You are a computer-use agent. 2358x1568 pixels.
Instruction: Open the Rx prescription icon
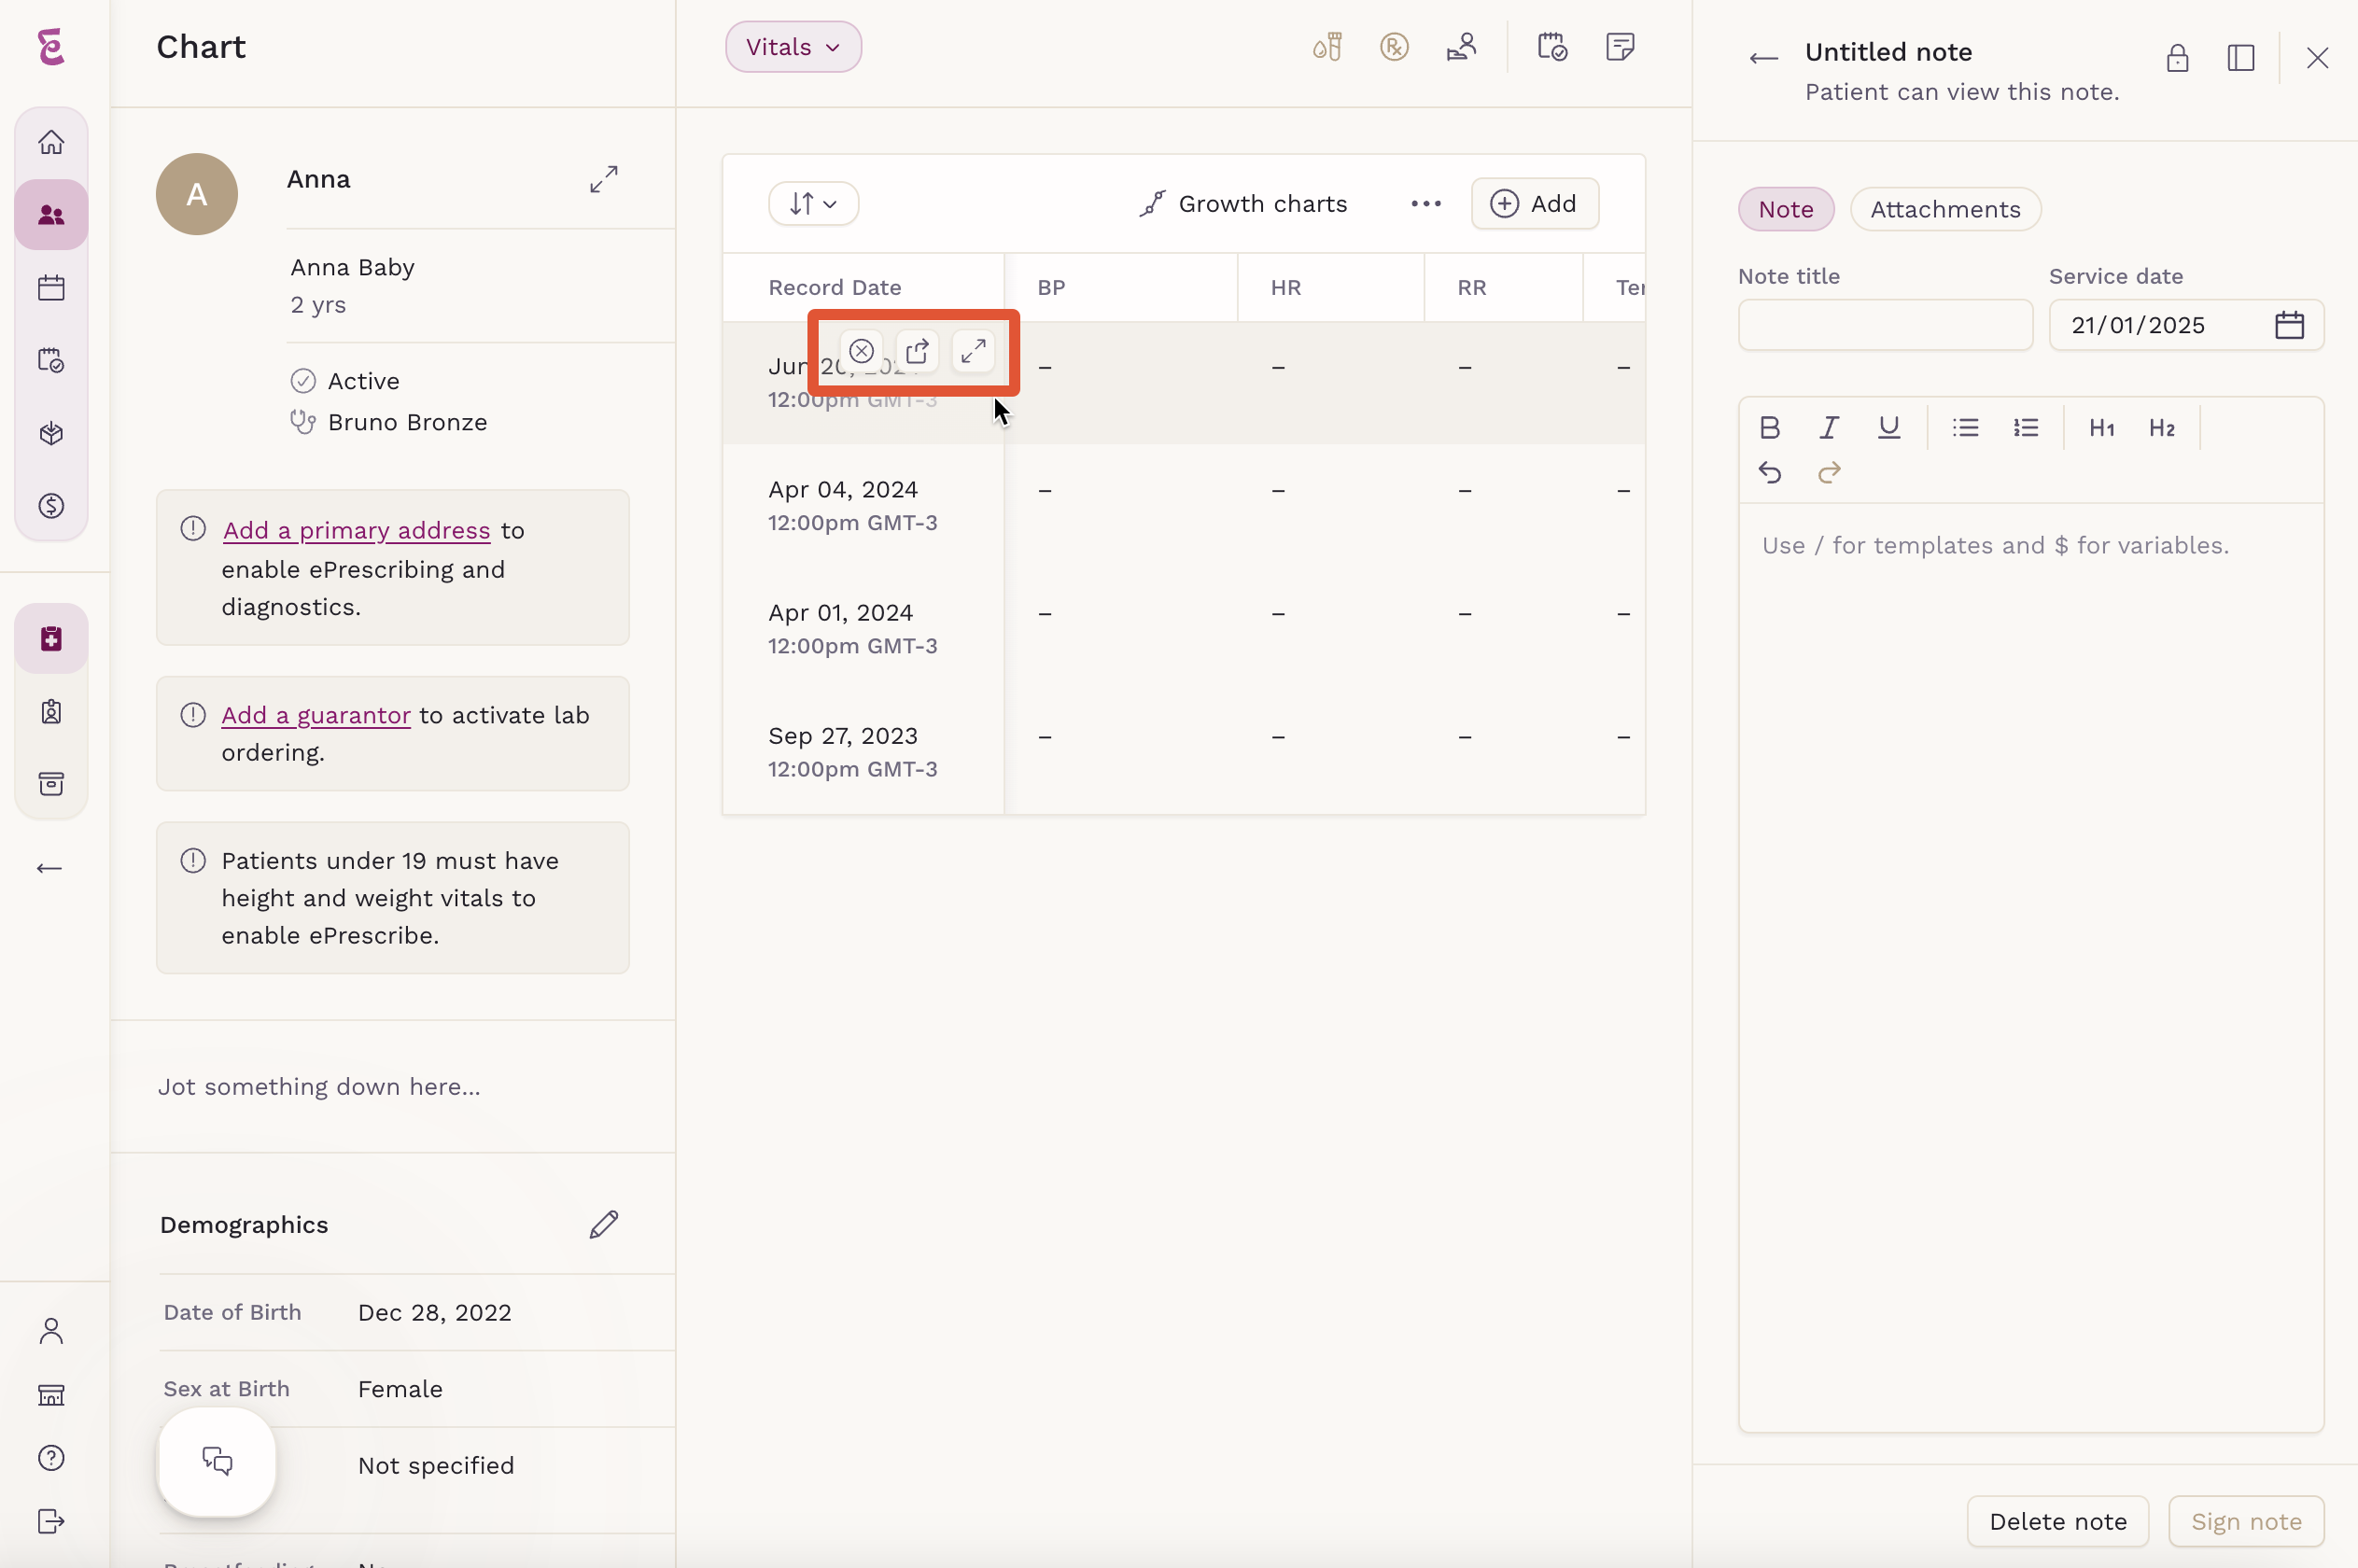[1394, 47]
